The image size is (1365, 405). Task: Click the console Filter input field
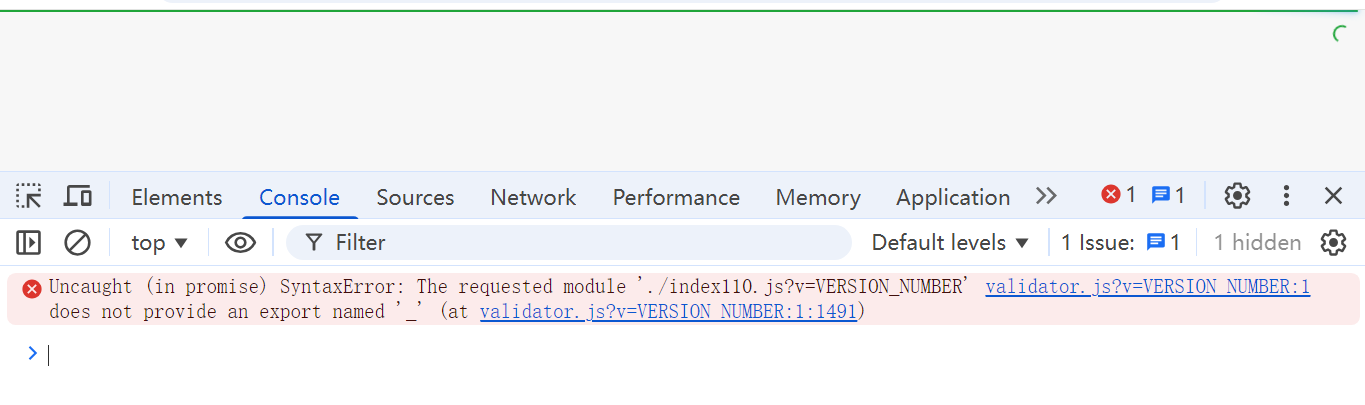580,242
